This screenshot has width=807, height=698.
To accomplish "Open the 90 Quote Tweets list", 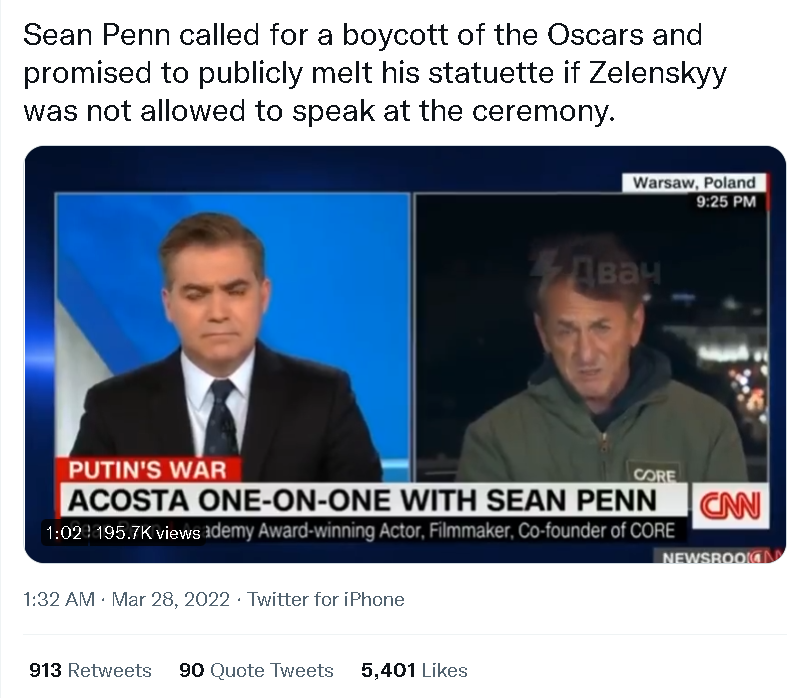I will pyautogui.click(x=256, y=670).
